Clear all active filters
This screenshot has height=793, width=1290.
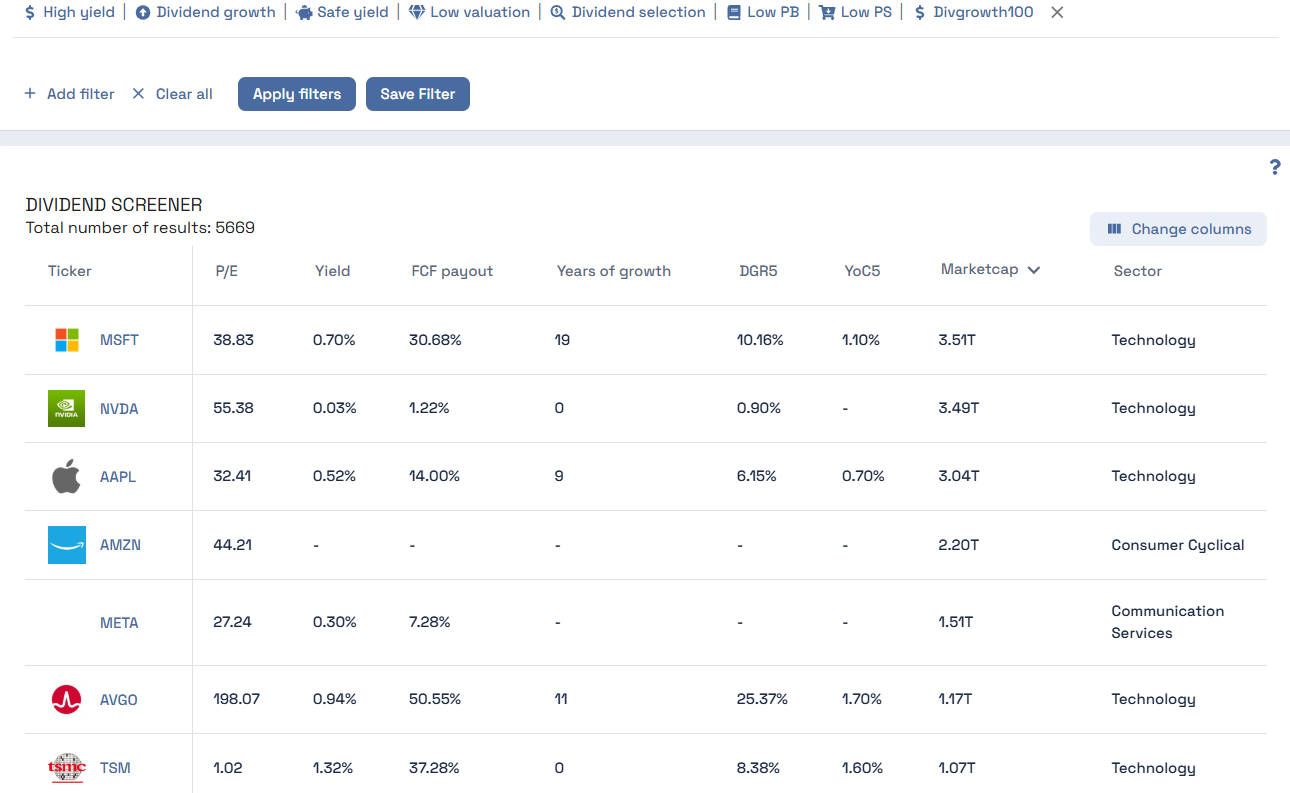coord(172,93)
